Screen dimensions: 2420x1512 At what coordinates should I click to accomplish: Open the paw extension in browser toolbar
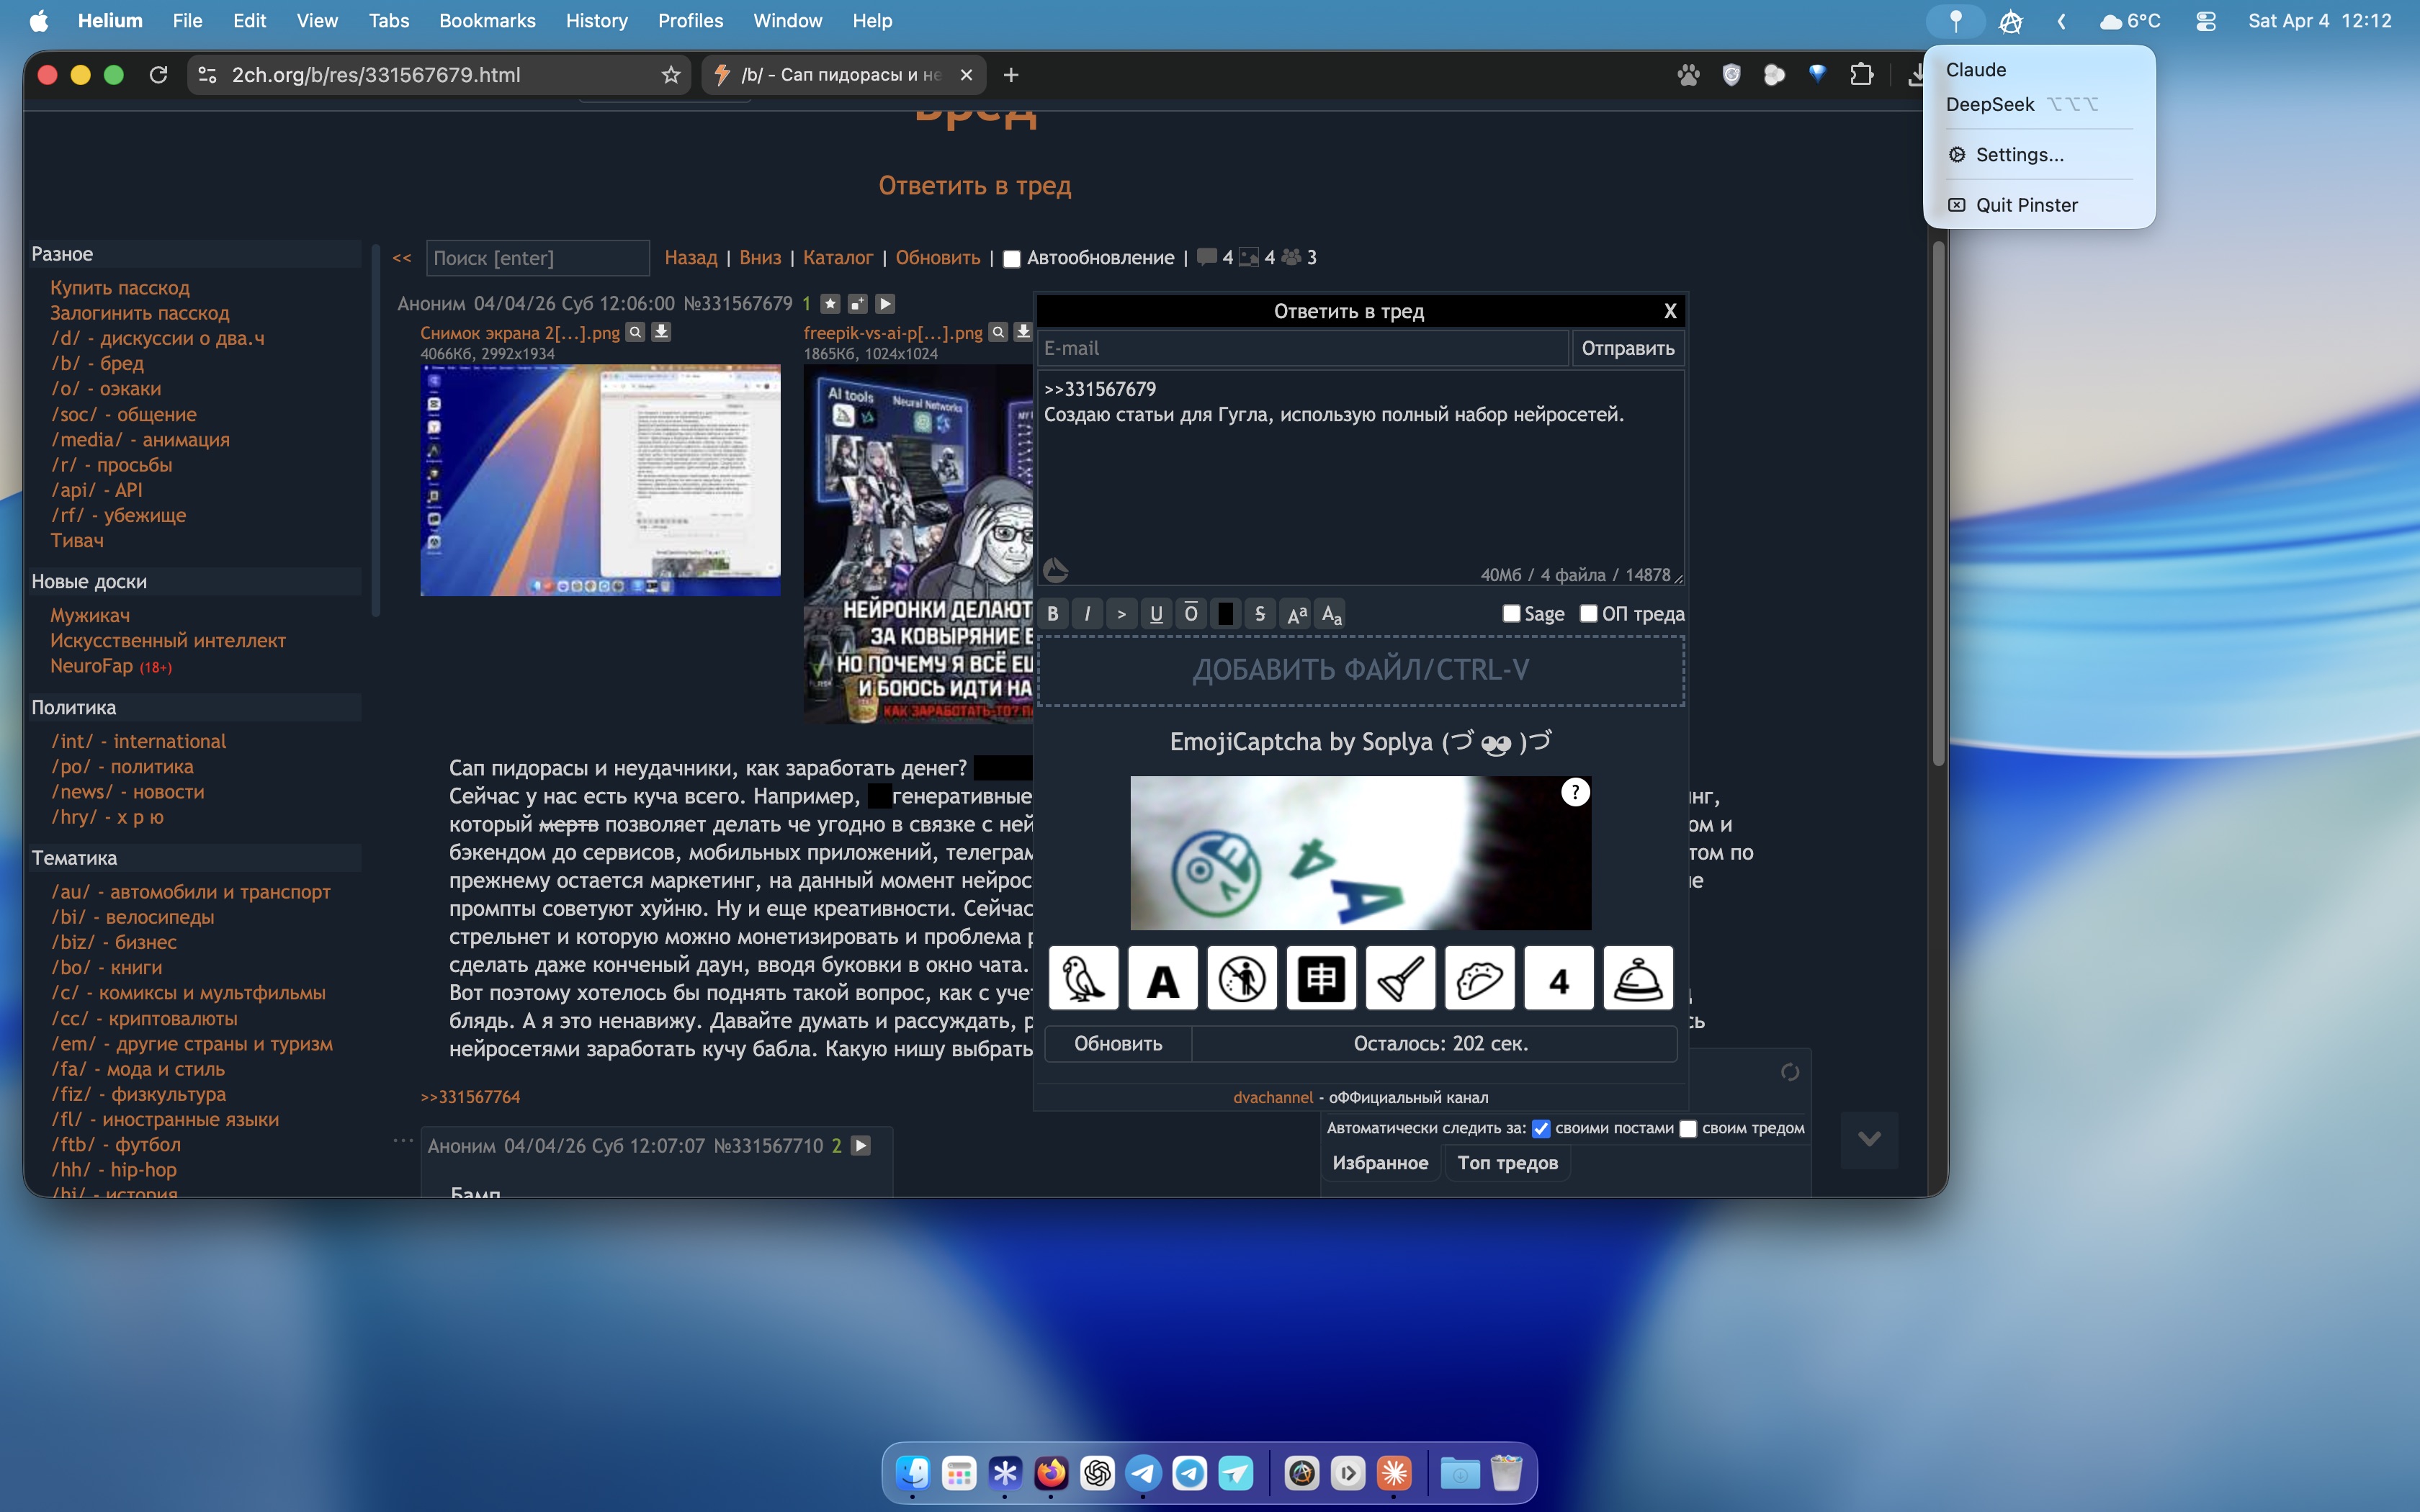point(1688,75)
